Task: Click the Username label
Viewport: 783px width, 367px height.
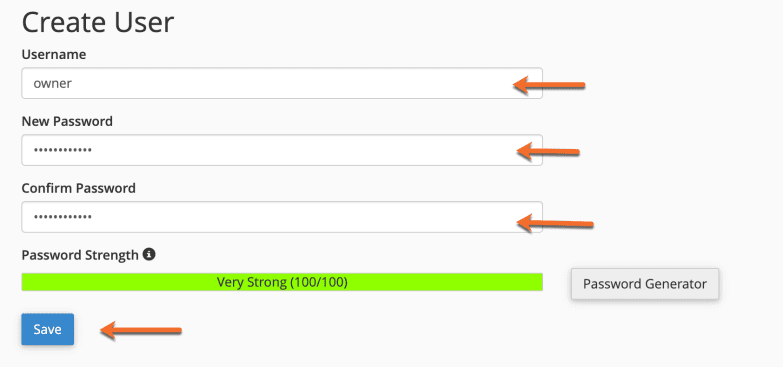Action: click(54, 54)
